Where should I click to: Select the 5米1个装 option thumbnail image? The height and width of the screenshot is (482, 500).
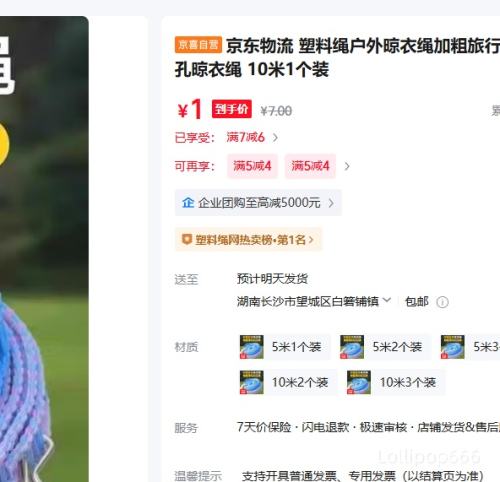(252, 347)
